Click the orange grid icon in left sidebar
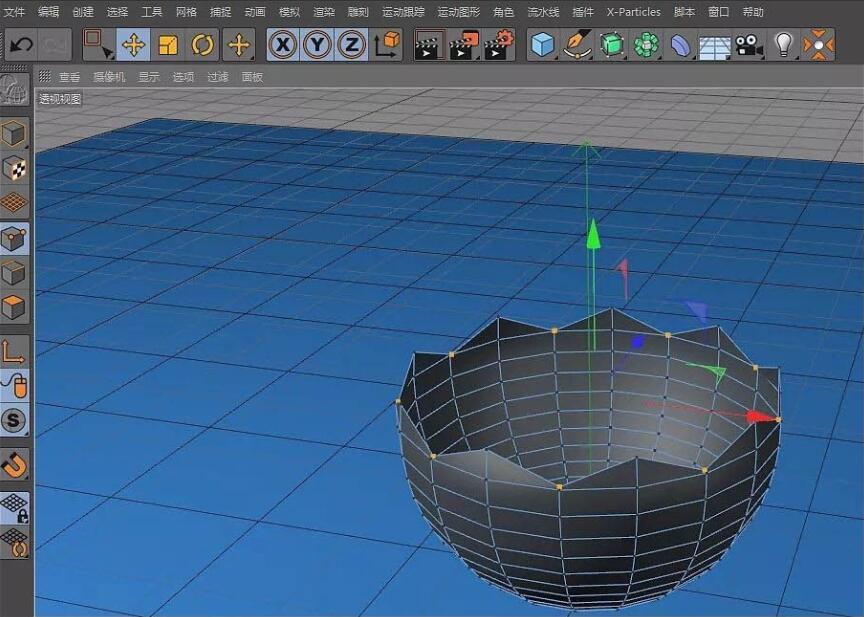Screen dimensions: 864x617 click(14, 202)
